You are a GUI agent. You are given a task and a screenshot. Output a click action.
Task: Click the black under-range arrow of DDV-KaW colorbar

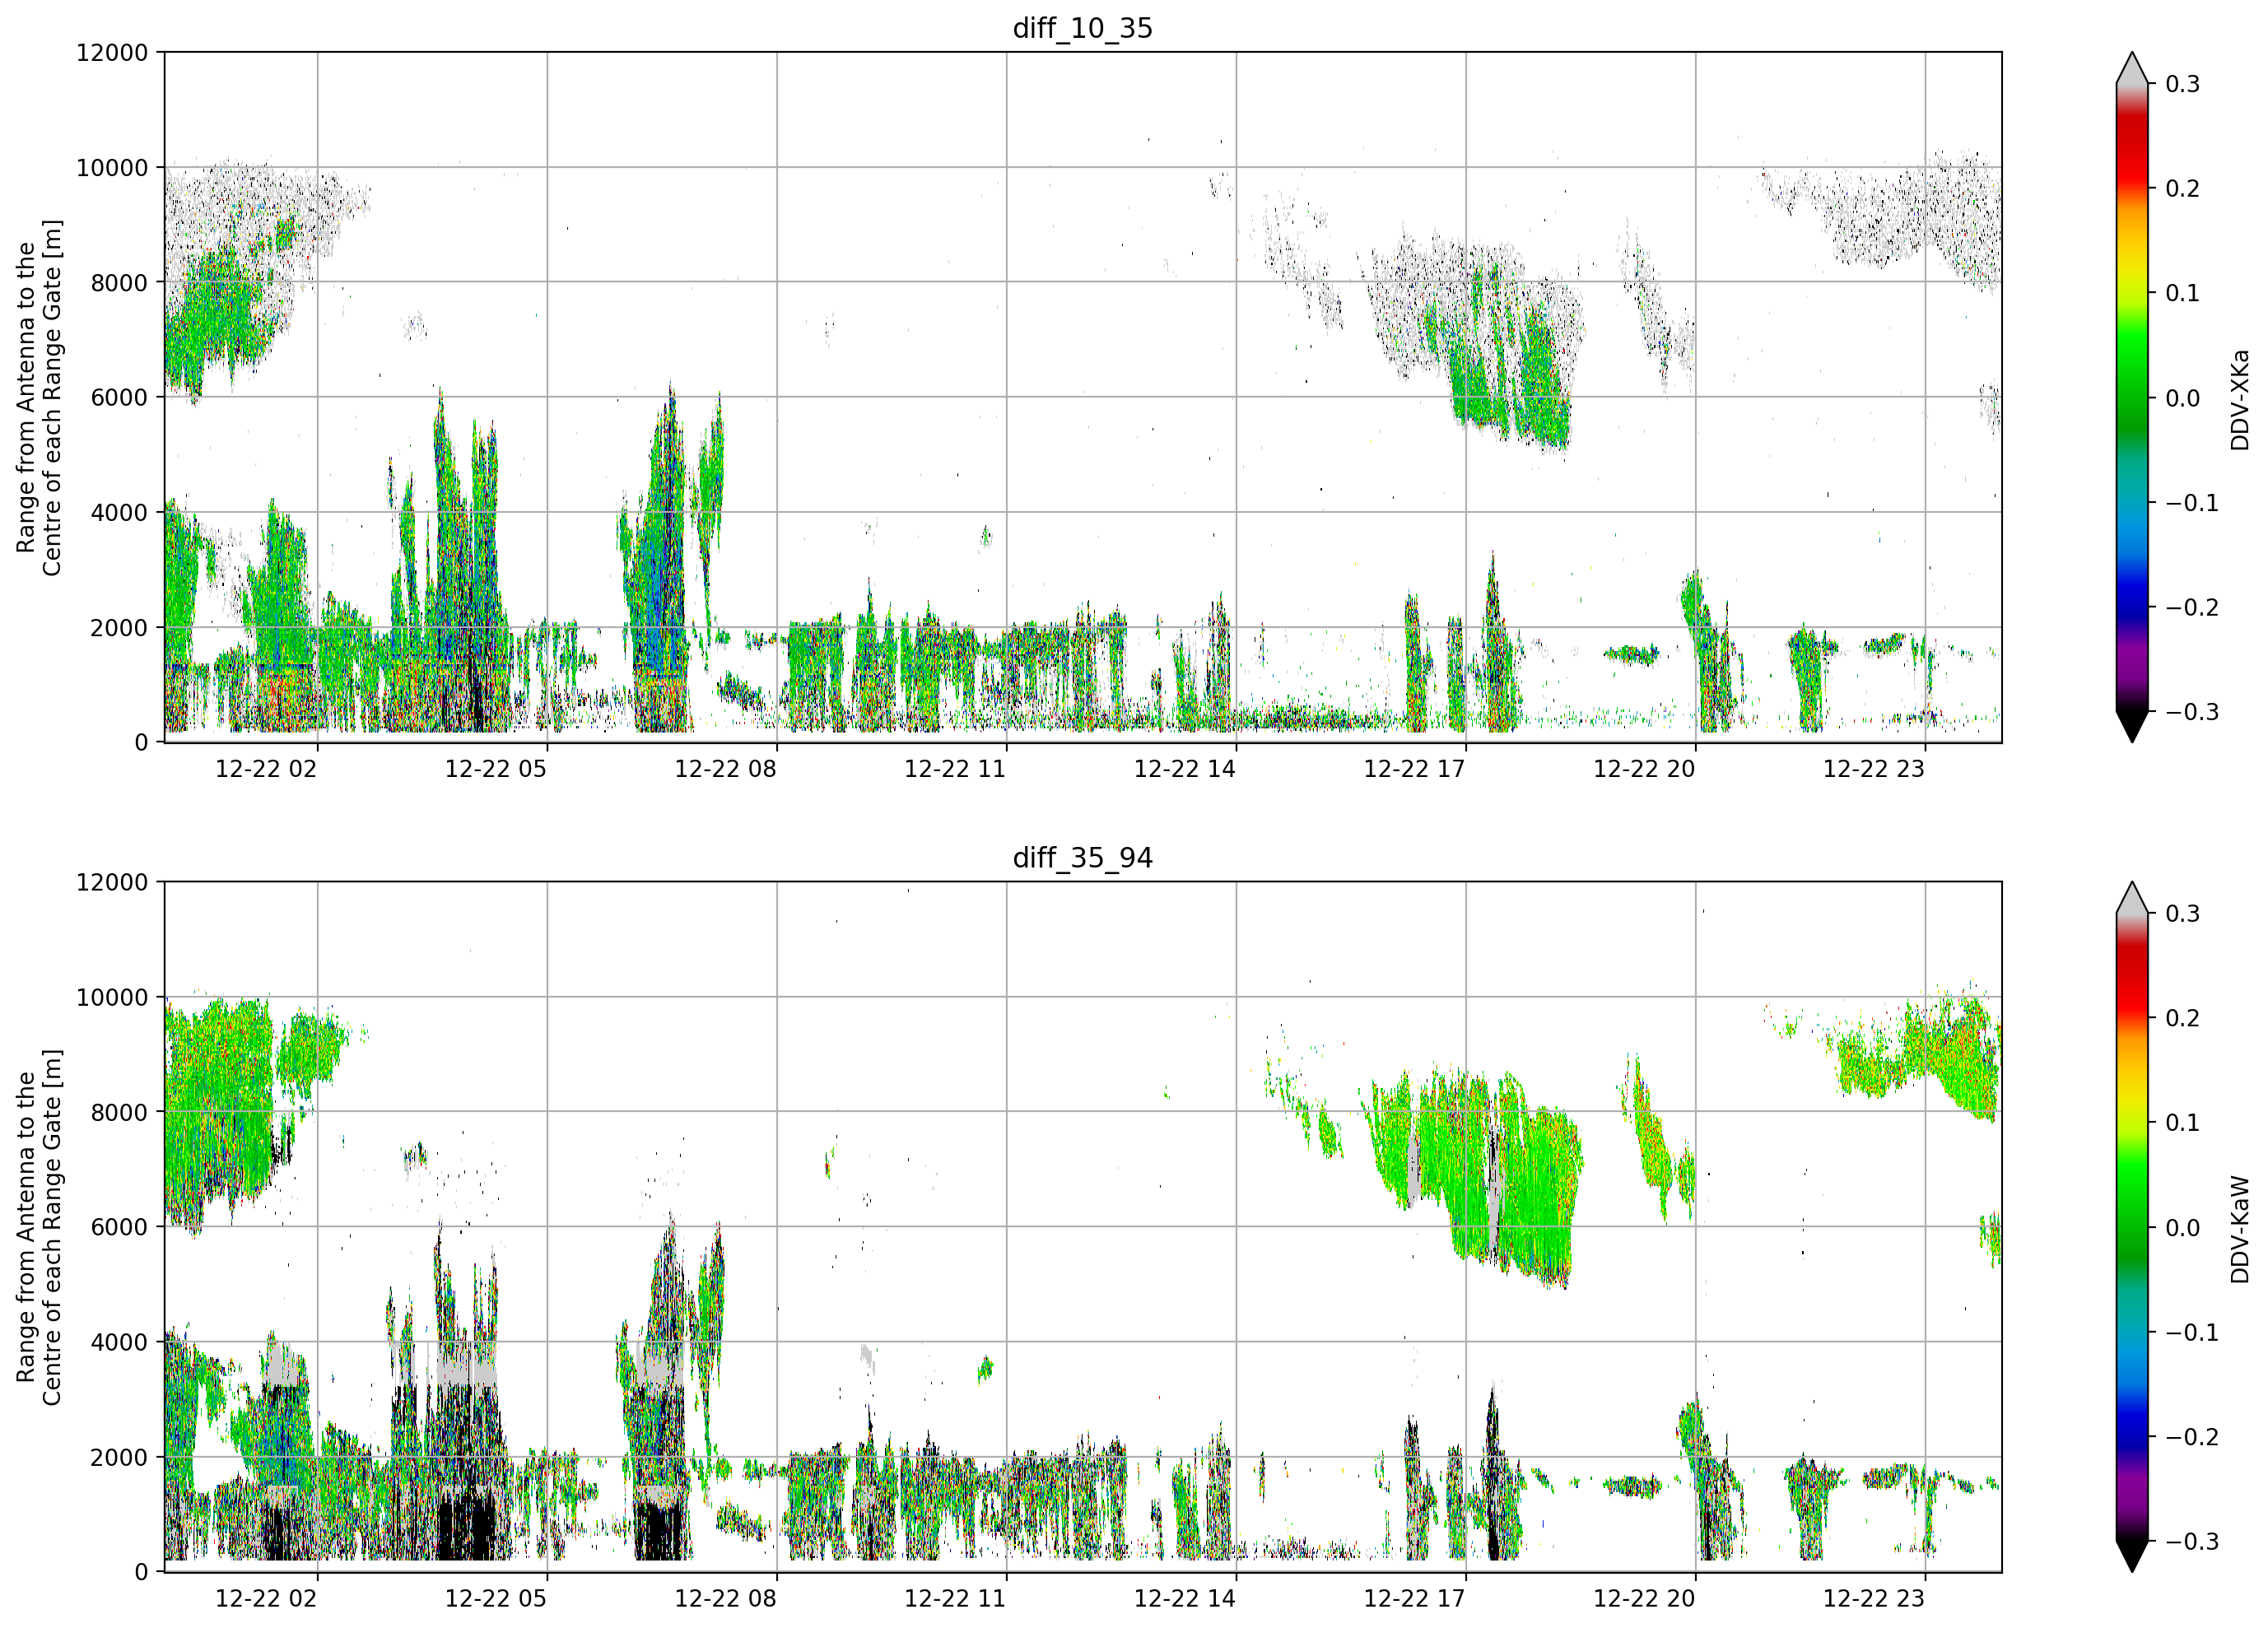[x=2132, y=1556]
